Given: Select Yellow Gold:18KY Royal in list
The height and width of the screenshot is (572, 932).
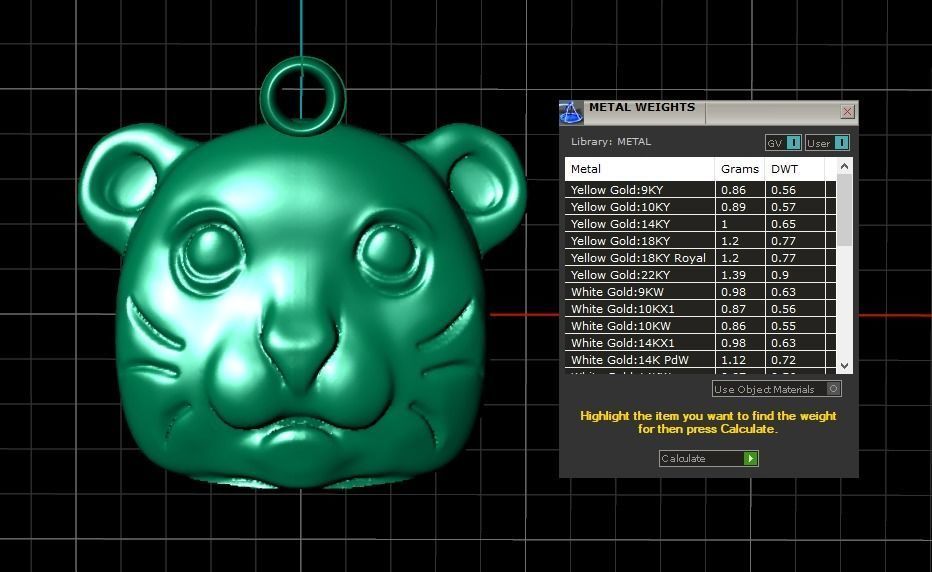Looking at the screenshot, I should click(x=638, y=258).
